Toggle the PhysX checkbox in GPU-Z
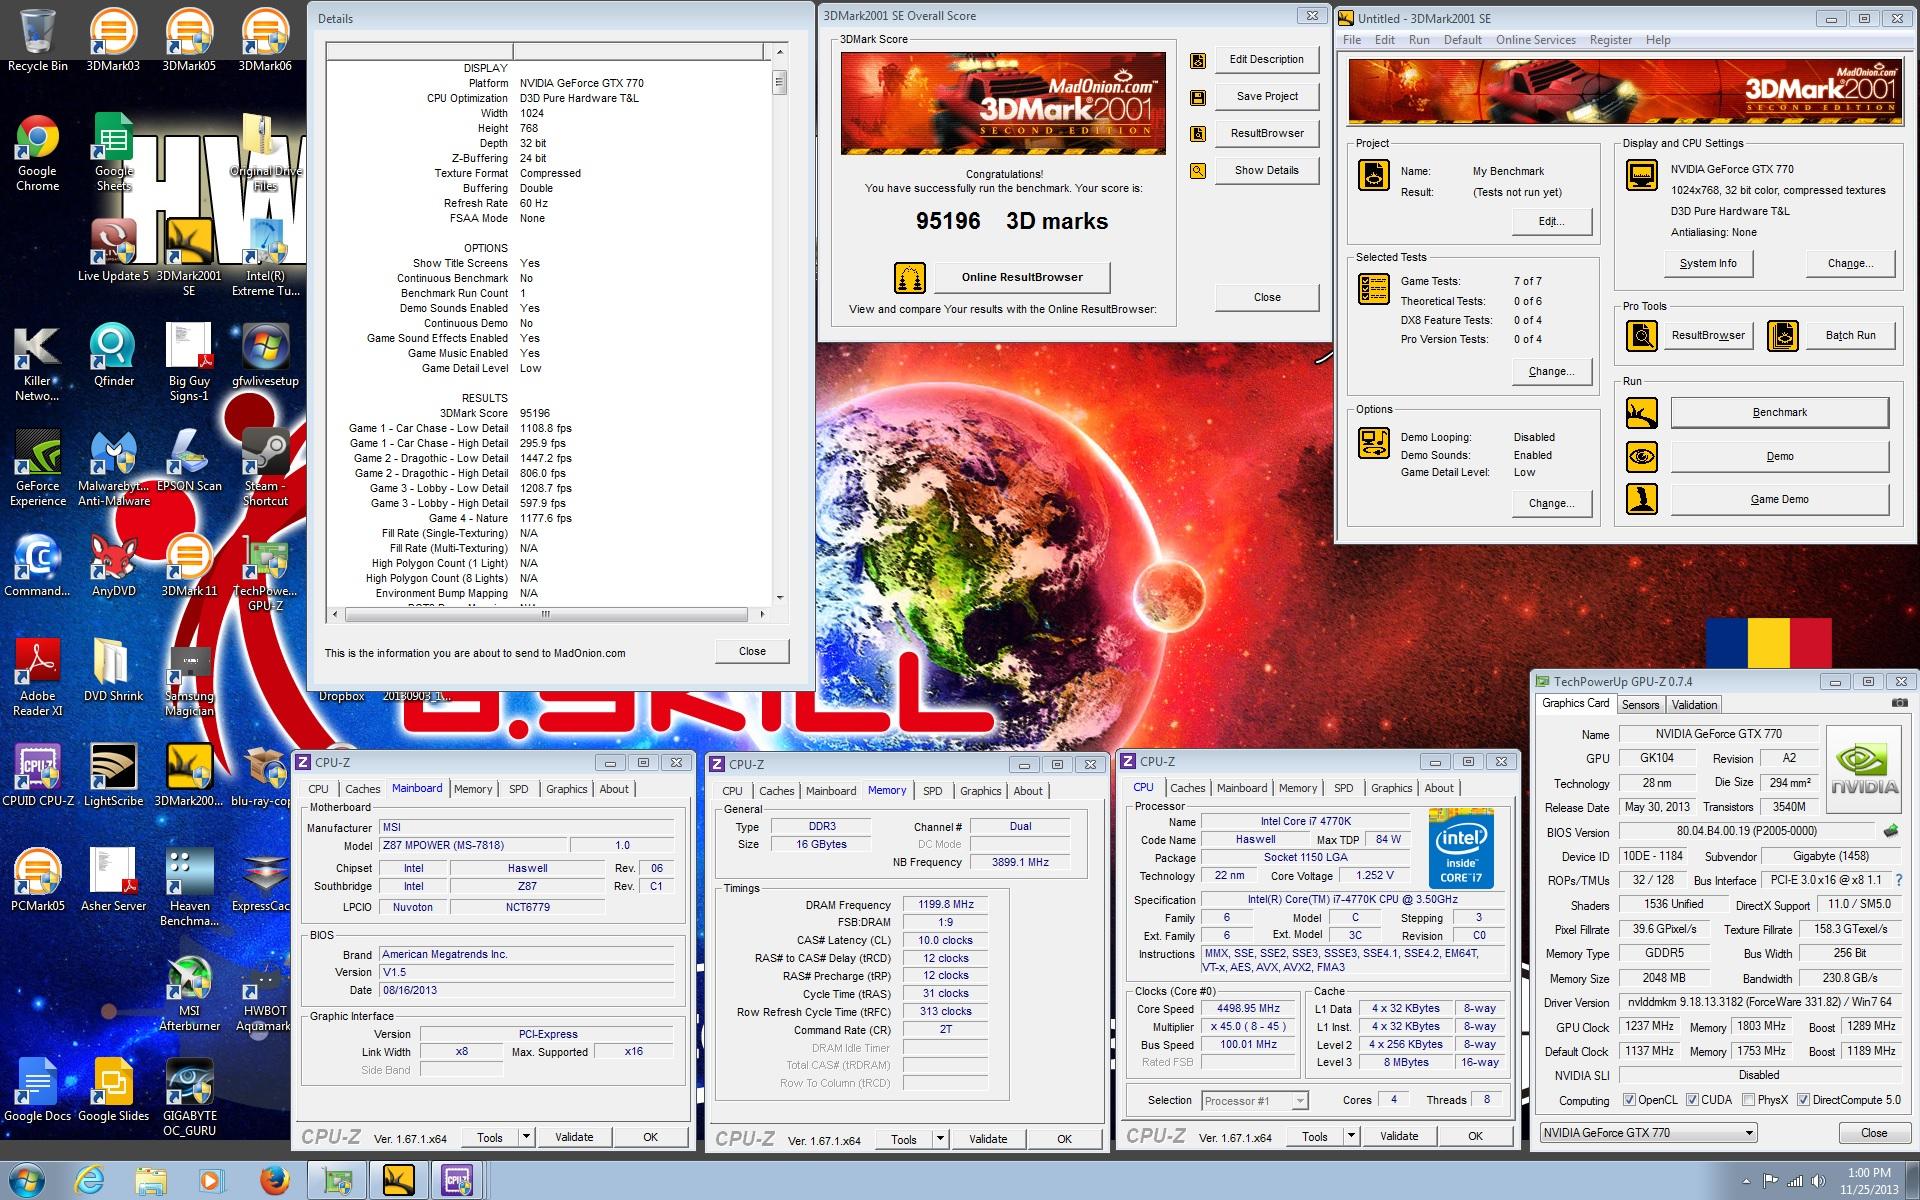1920x1200 pixels. [x=1748, y=1100]
